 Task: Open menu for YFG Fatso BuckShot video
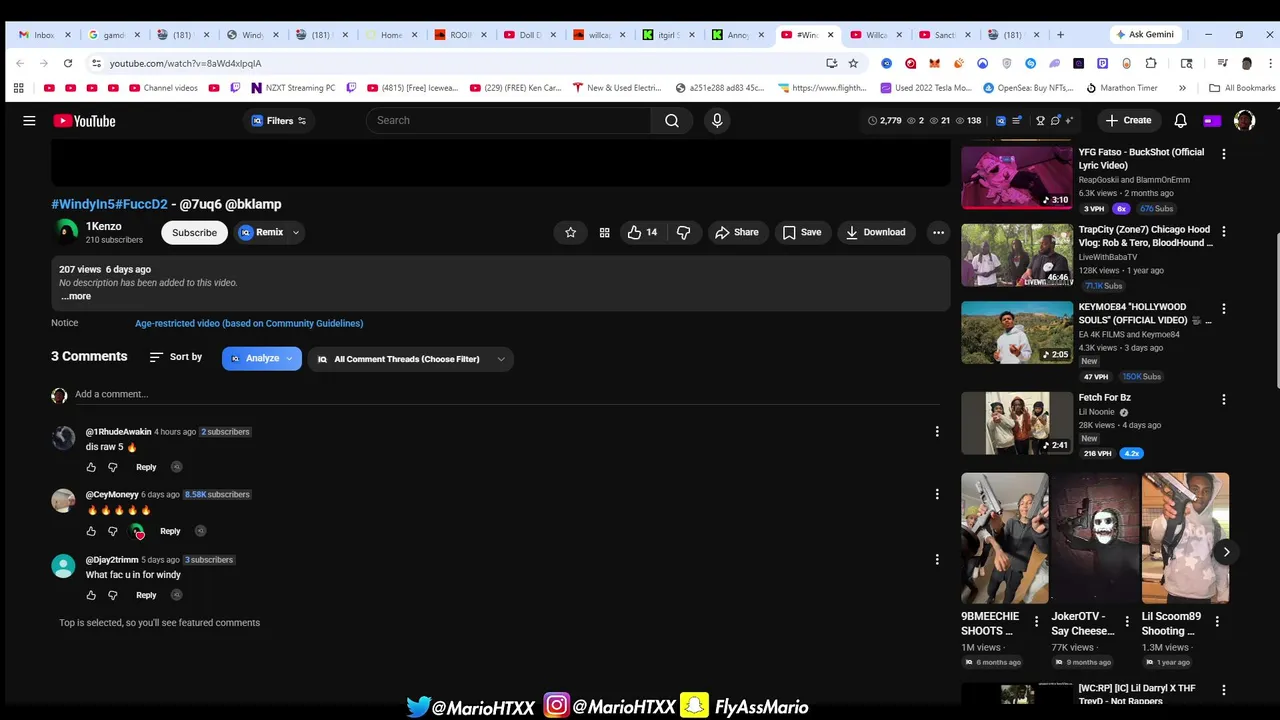pyautogui.click(x=1223, y=154)
